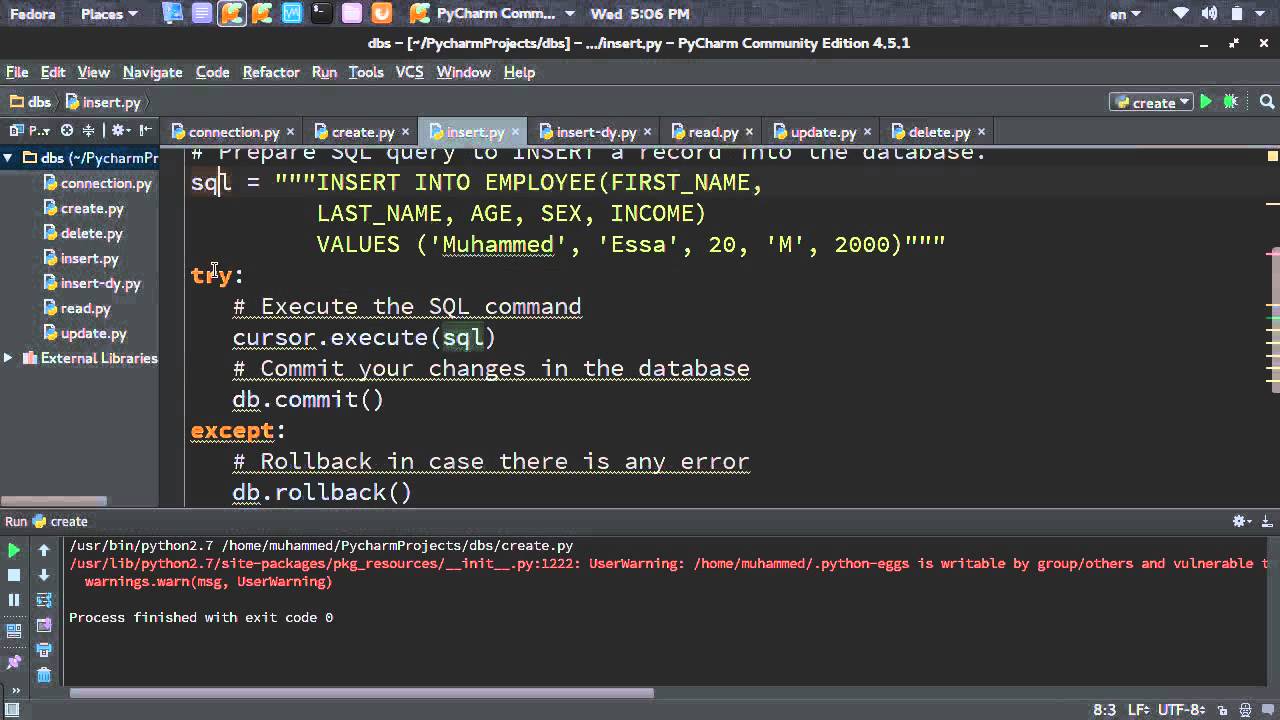Rerun create in the Run panel
The width and height of the screenshot is (1280, 720).
click(14, 550)
